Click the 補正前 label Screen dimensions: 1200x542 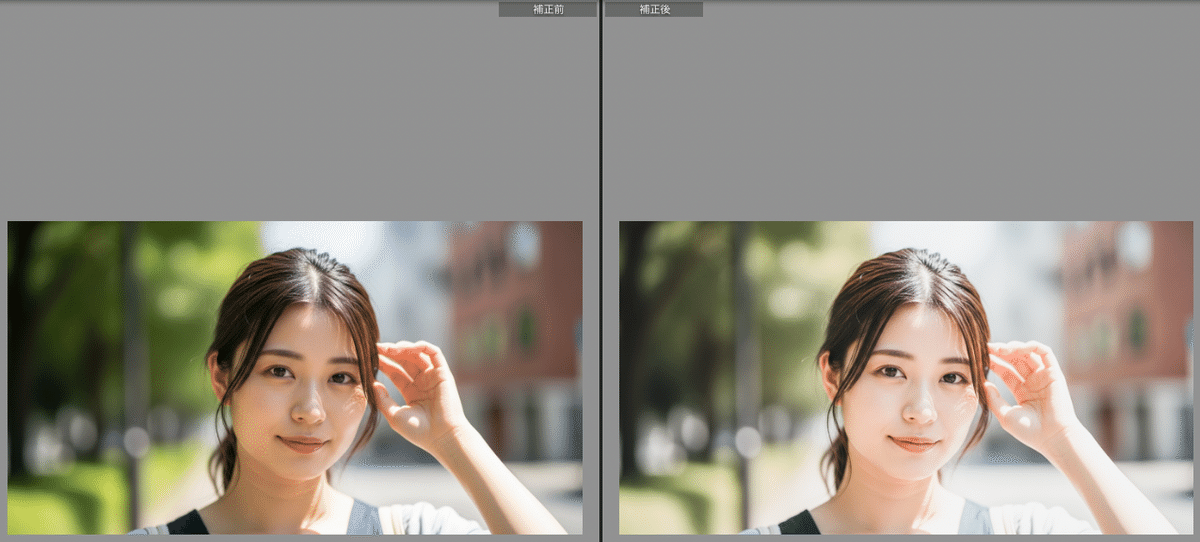coord(547,9)
